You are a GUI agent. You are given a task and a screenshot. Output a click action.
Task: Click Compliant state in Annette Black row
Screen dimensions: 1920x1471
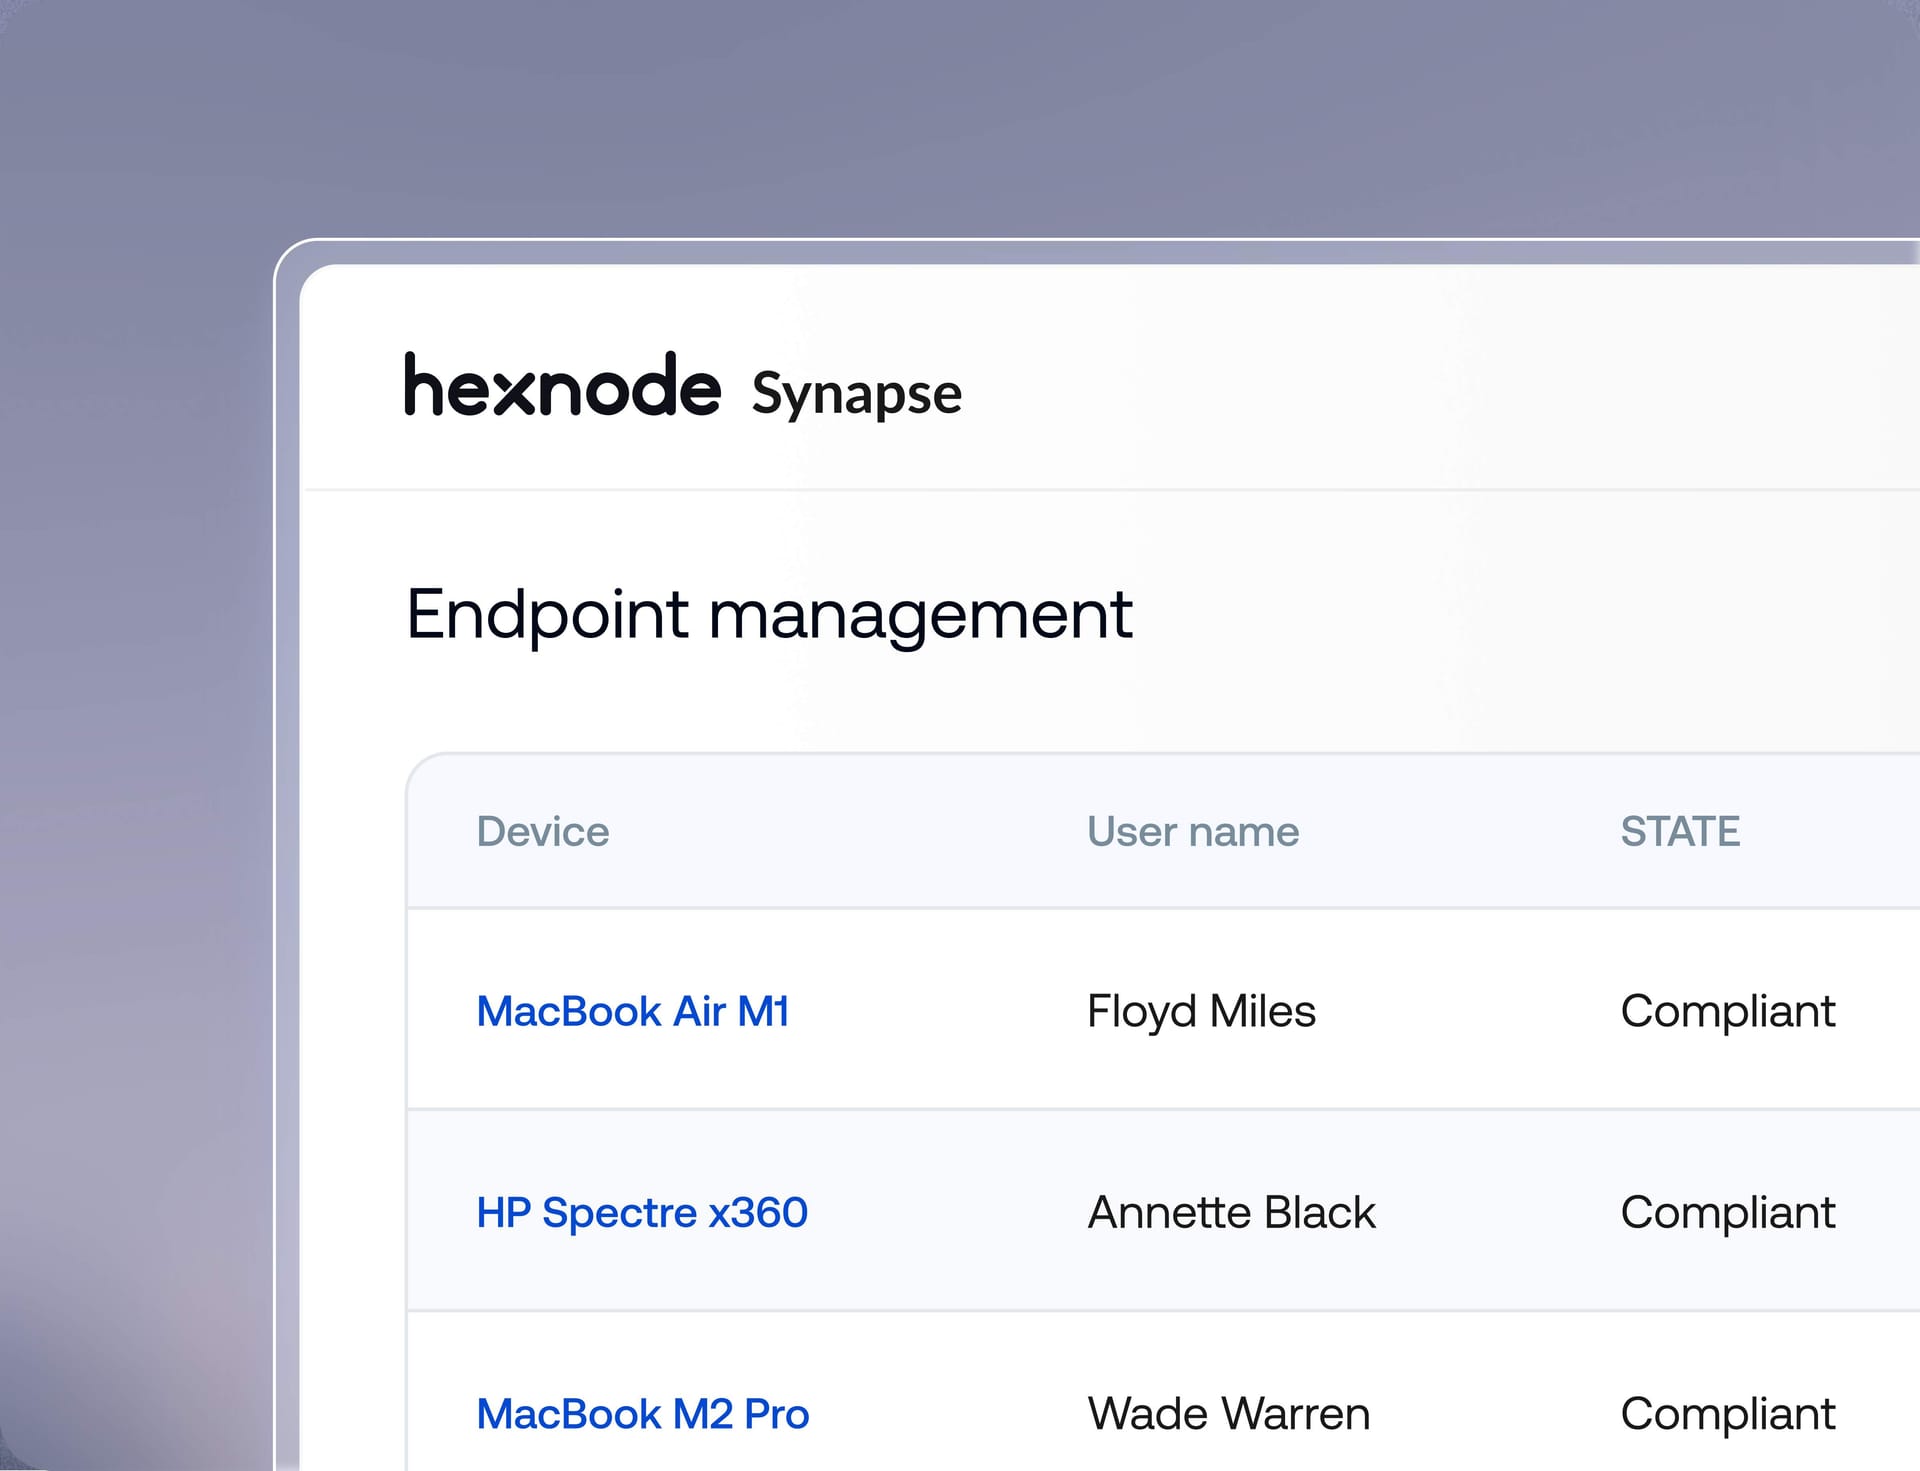[x=1727, y=1213]
